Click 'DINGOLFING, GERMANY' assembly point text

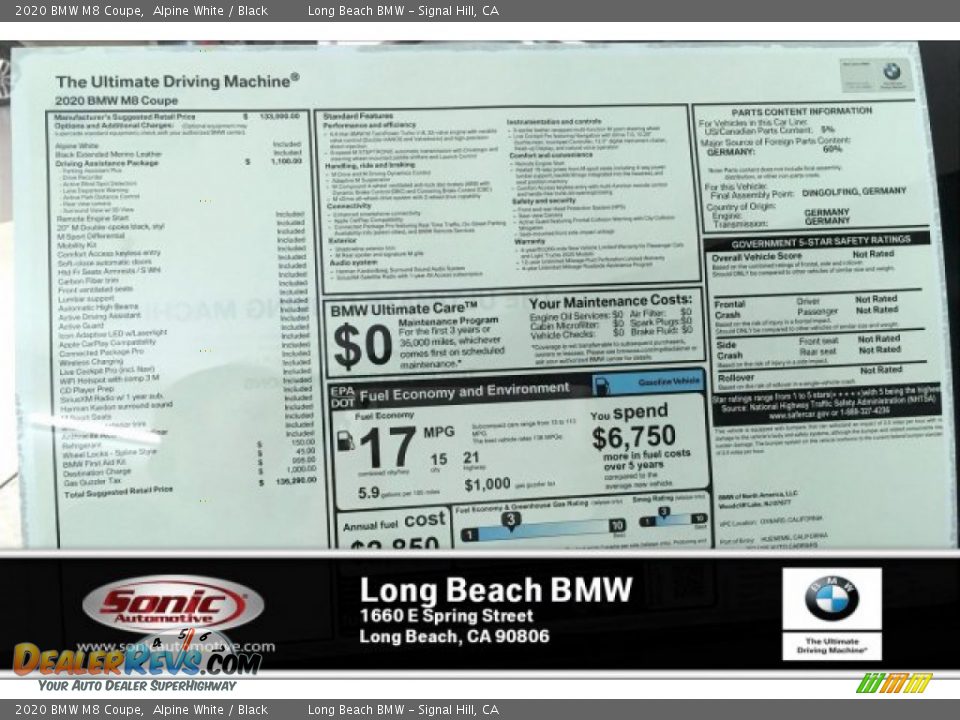(x=853, y=191)
